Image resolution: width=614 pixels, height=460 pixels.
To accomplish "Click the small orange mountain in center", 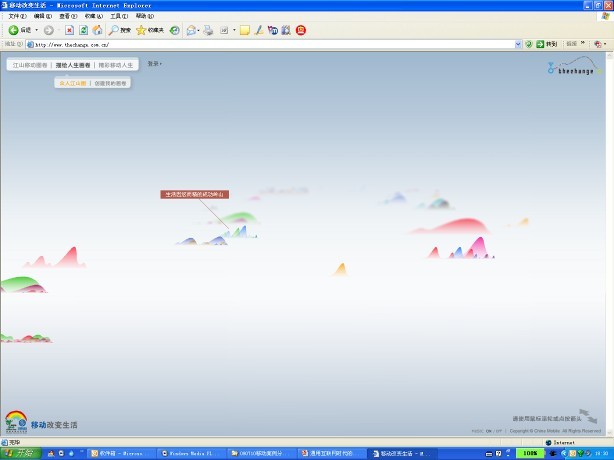I will (341, 269).
